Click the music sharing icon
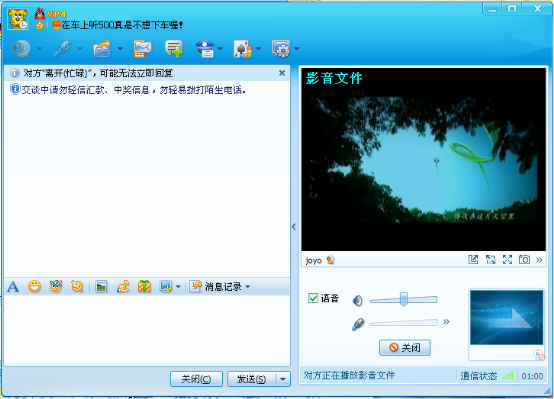554x399 pixels. (x=123, y=287)
